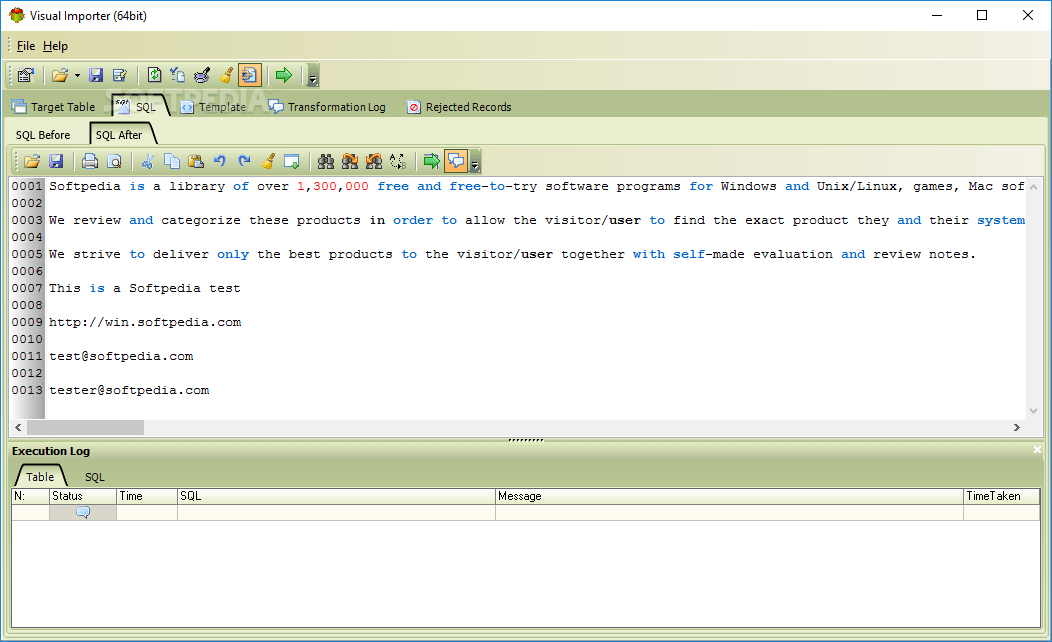Click the paste clipboard icon

196,161
